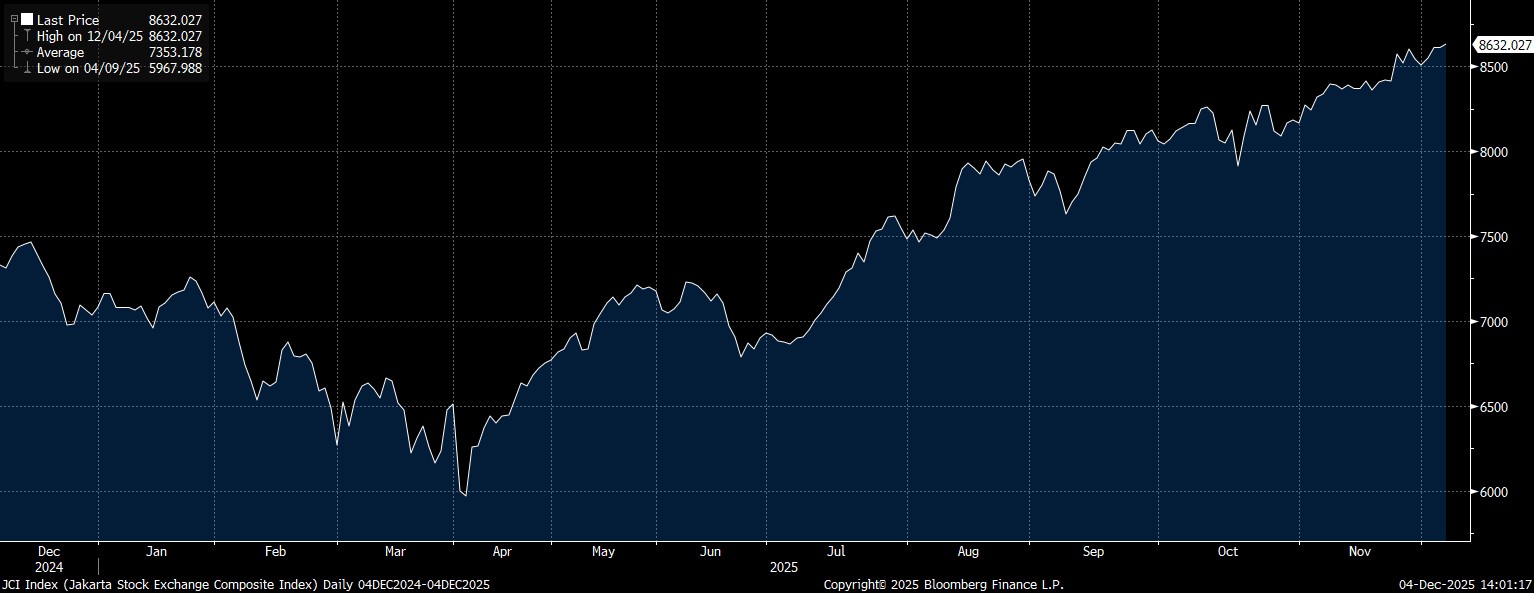Click the JCI Index chart title text
Image resolution: width=1534 pixels, height=593 pixels.
[x=246, y=584]
